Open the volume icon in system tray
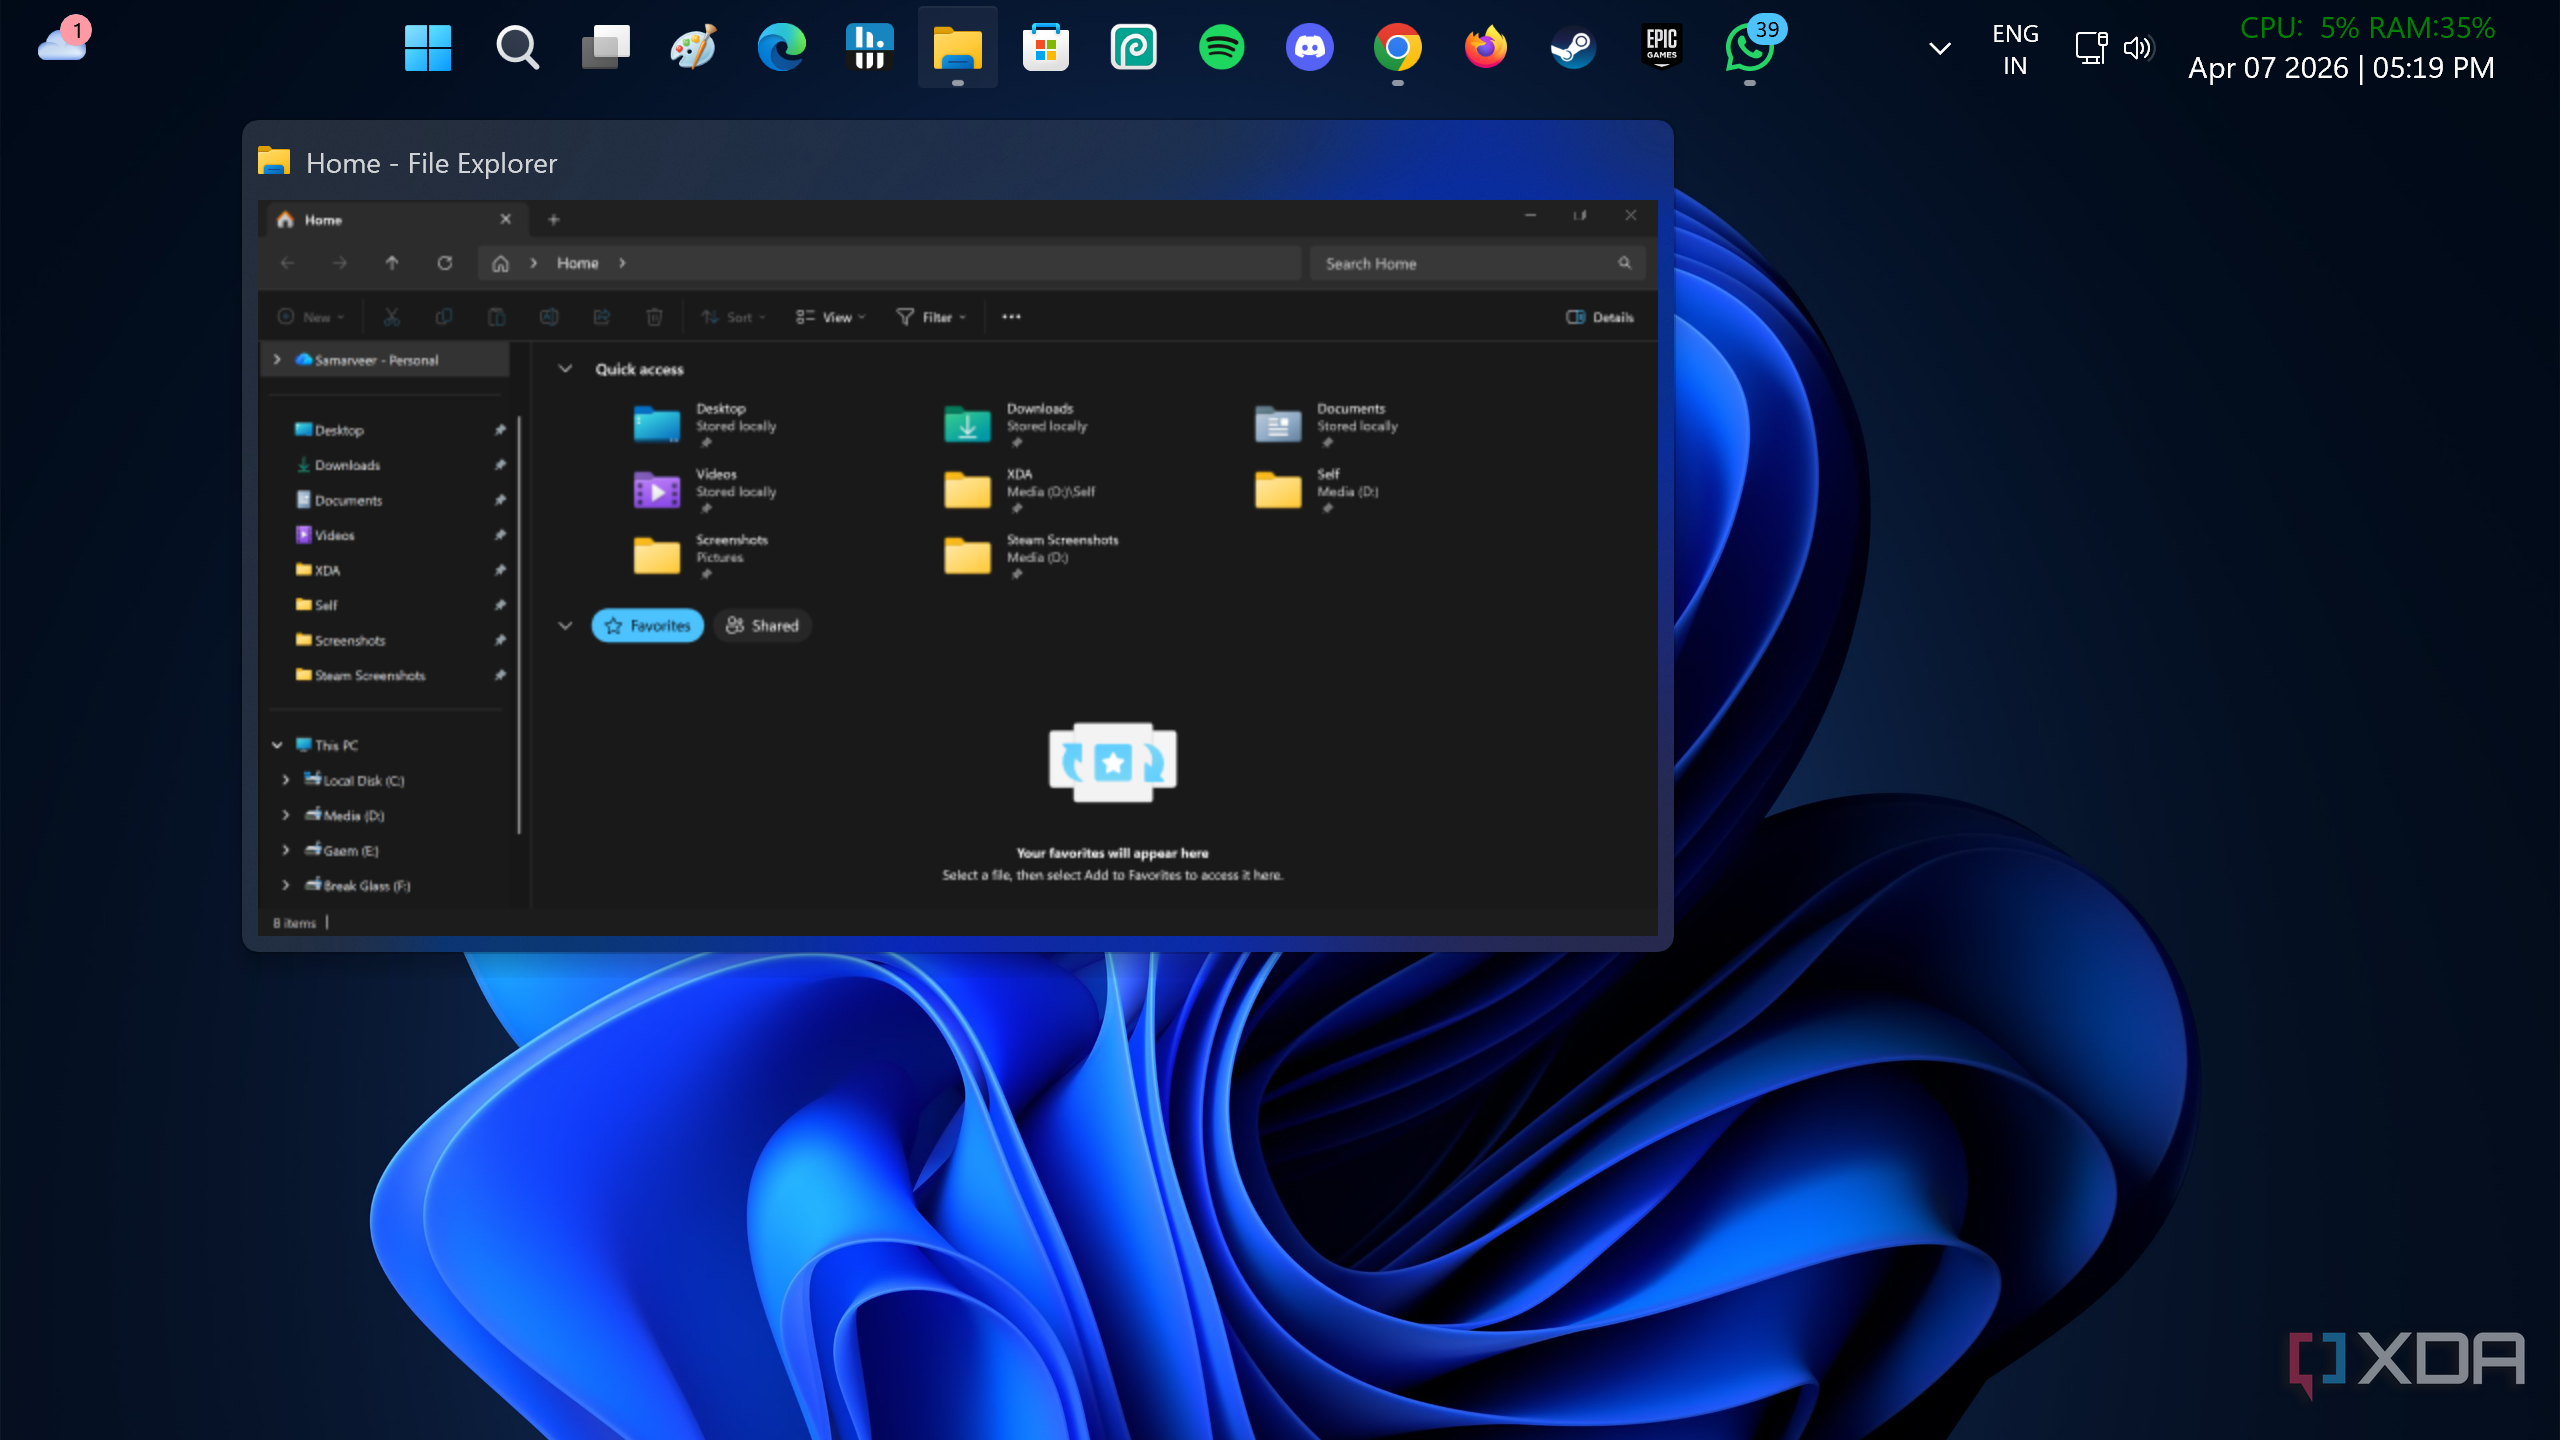The height and width of the screenshot is (1440, 2560). (2137, 48)
